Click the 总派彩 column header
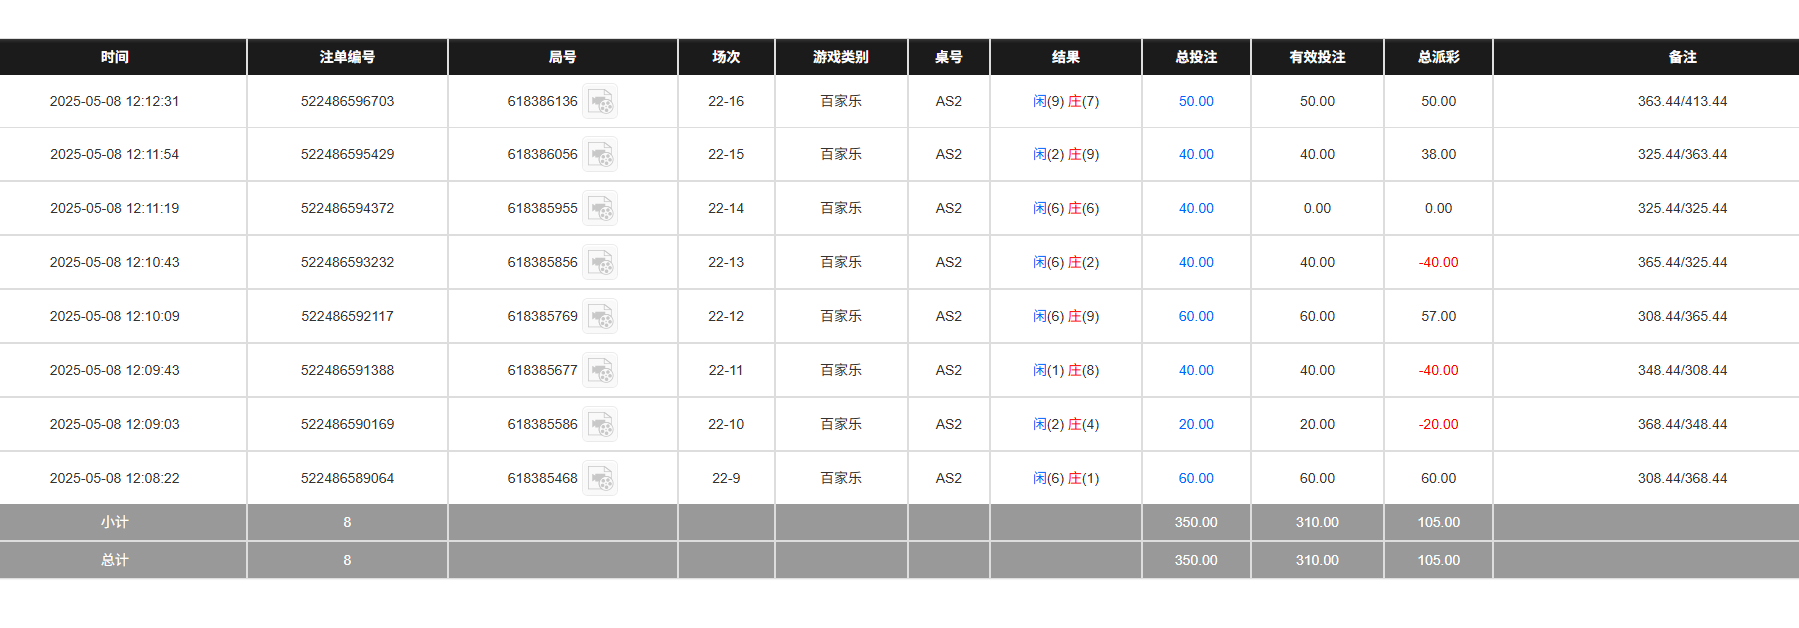1799x628 pixels. pyautogui.click(x=1437, y=57)
